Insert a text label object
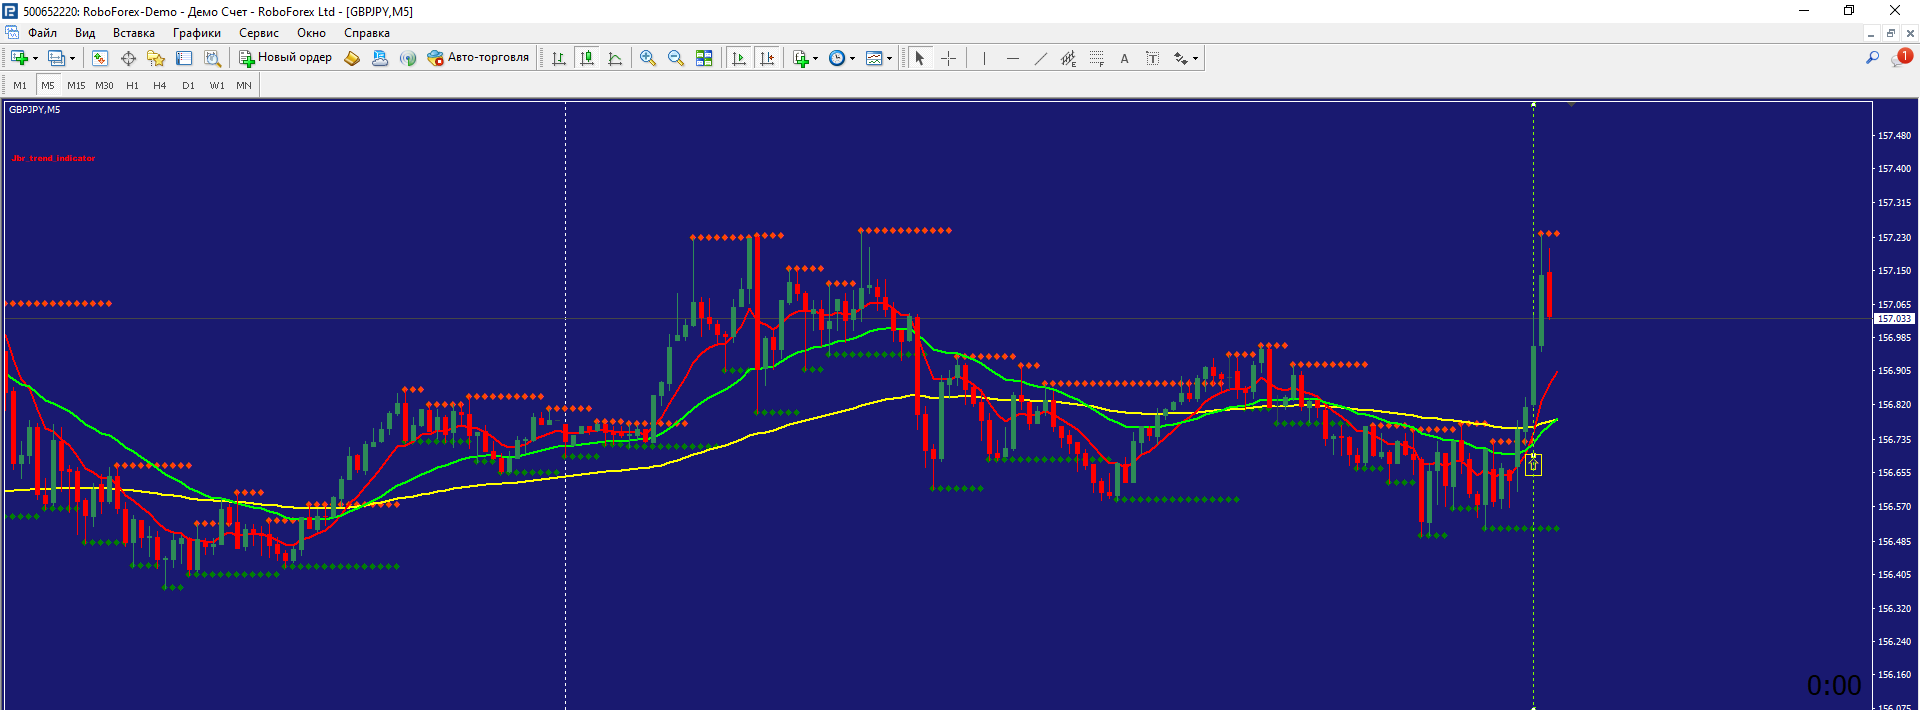The image size is (1920, 710). click(x=1152, y=58)
